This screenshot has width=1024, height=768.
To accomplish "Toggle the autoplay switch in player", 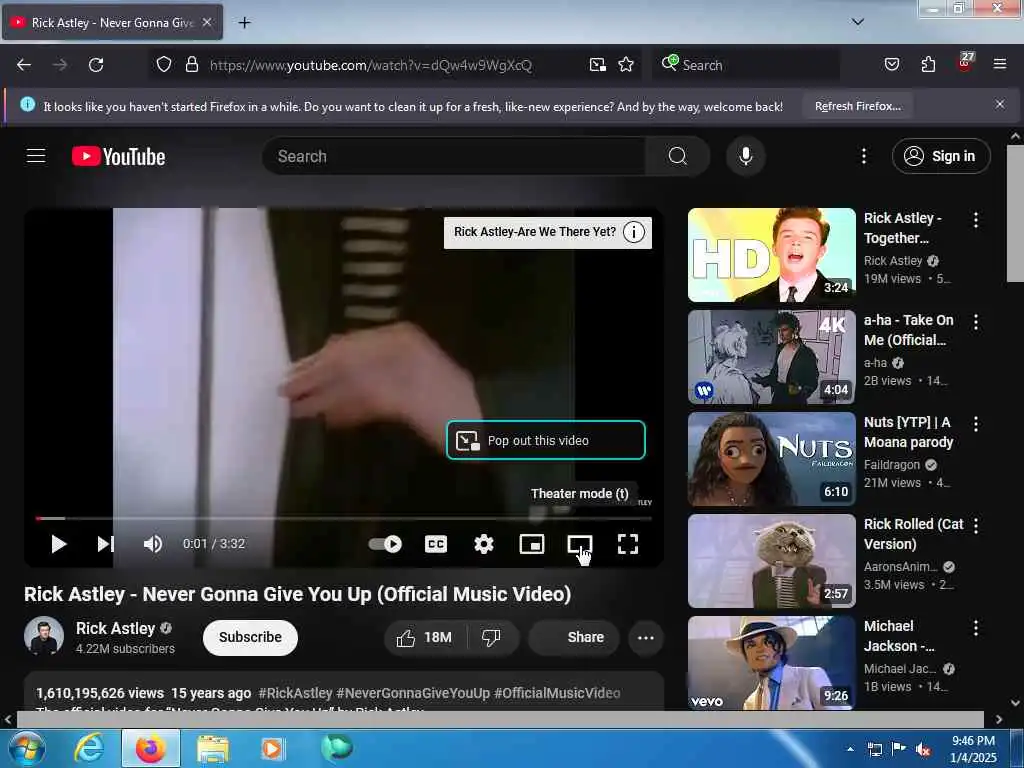I will tap(385, 544).
